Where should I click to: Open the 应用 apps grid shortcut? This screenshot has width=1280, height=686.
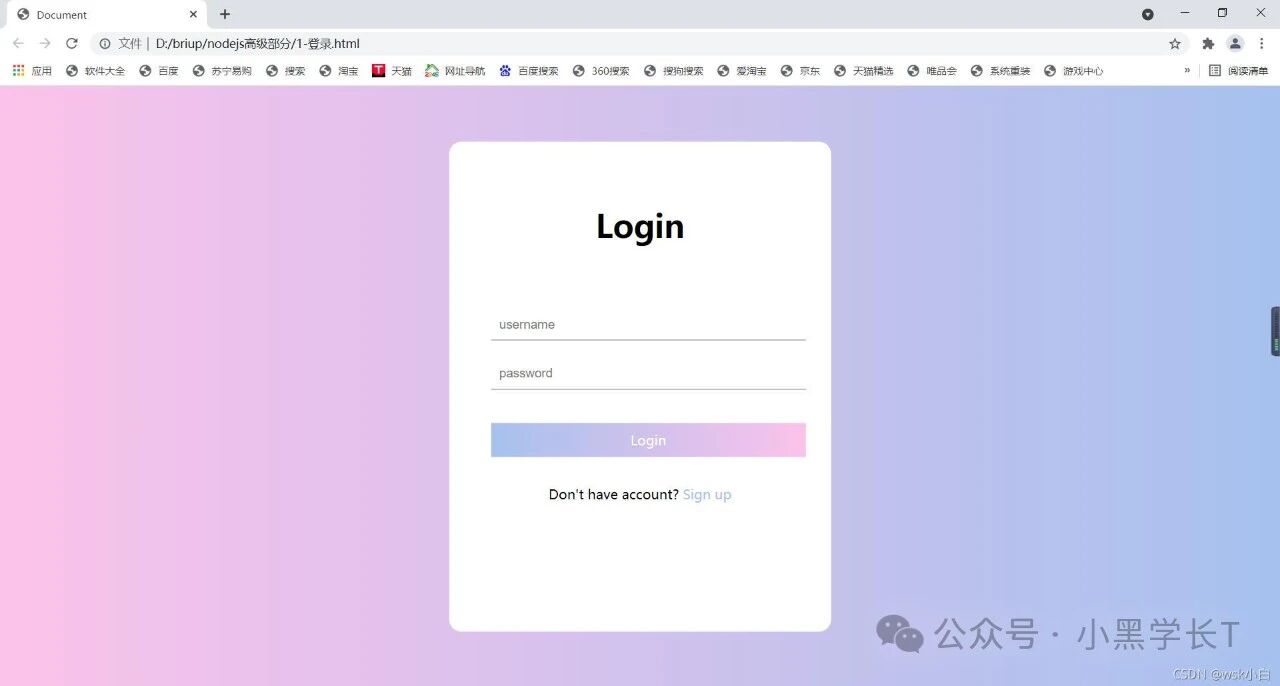32,71
